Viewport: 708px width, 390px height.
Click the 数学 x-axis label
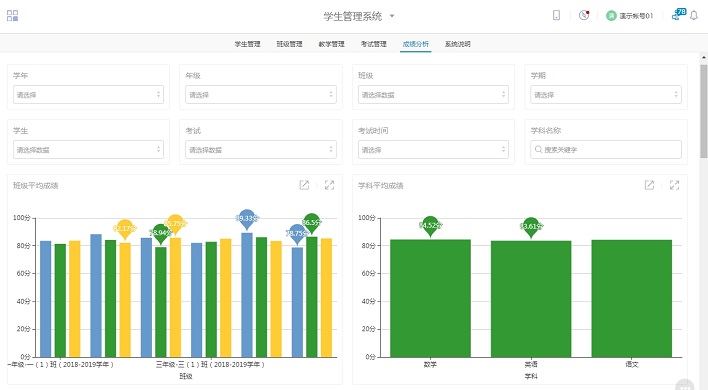(x=430, y=364)
